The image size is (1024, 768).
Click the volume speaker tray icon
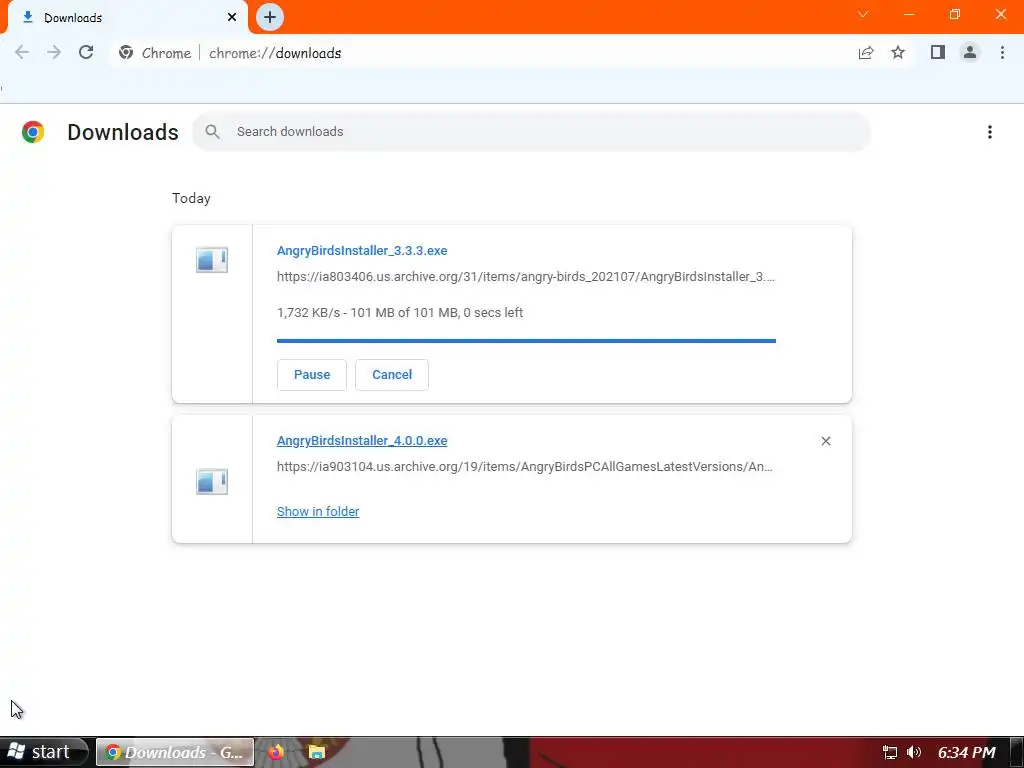914,752
